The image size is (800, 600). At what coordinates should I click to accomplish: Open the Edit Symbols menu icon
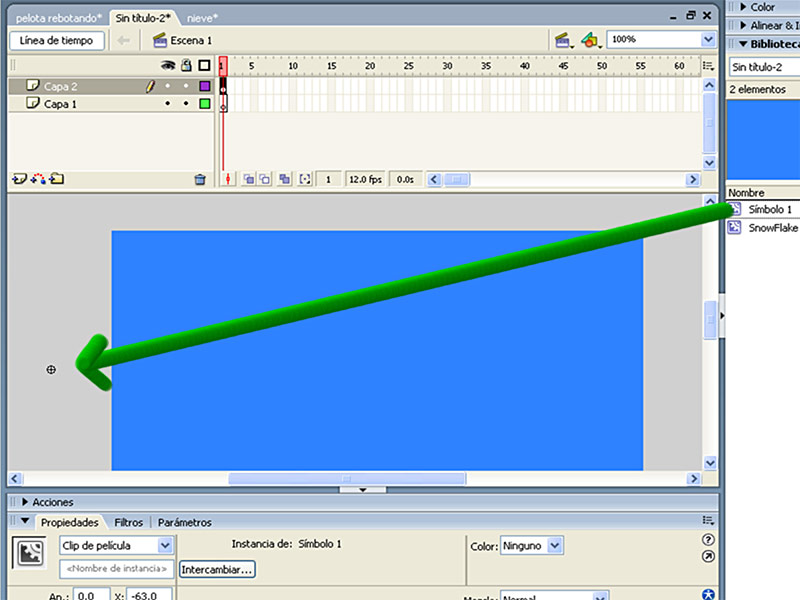click(591, 41)
